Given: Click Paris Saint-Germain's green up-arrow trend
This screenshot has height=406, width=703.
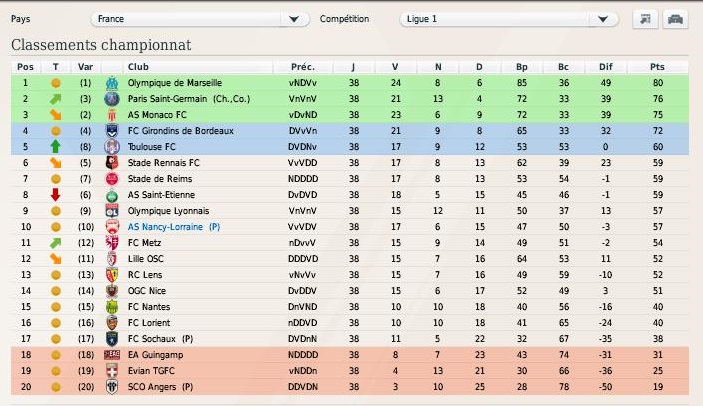Looking at the screenshot, I should (x=55, y=99).
